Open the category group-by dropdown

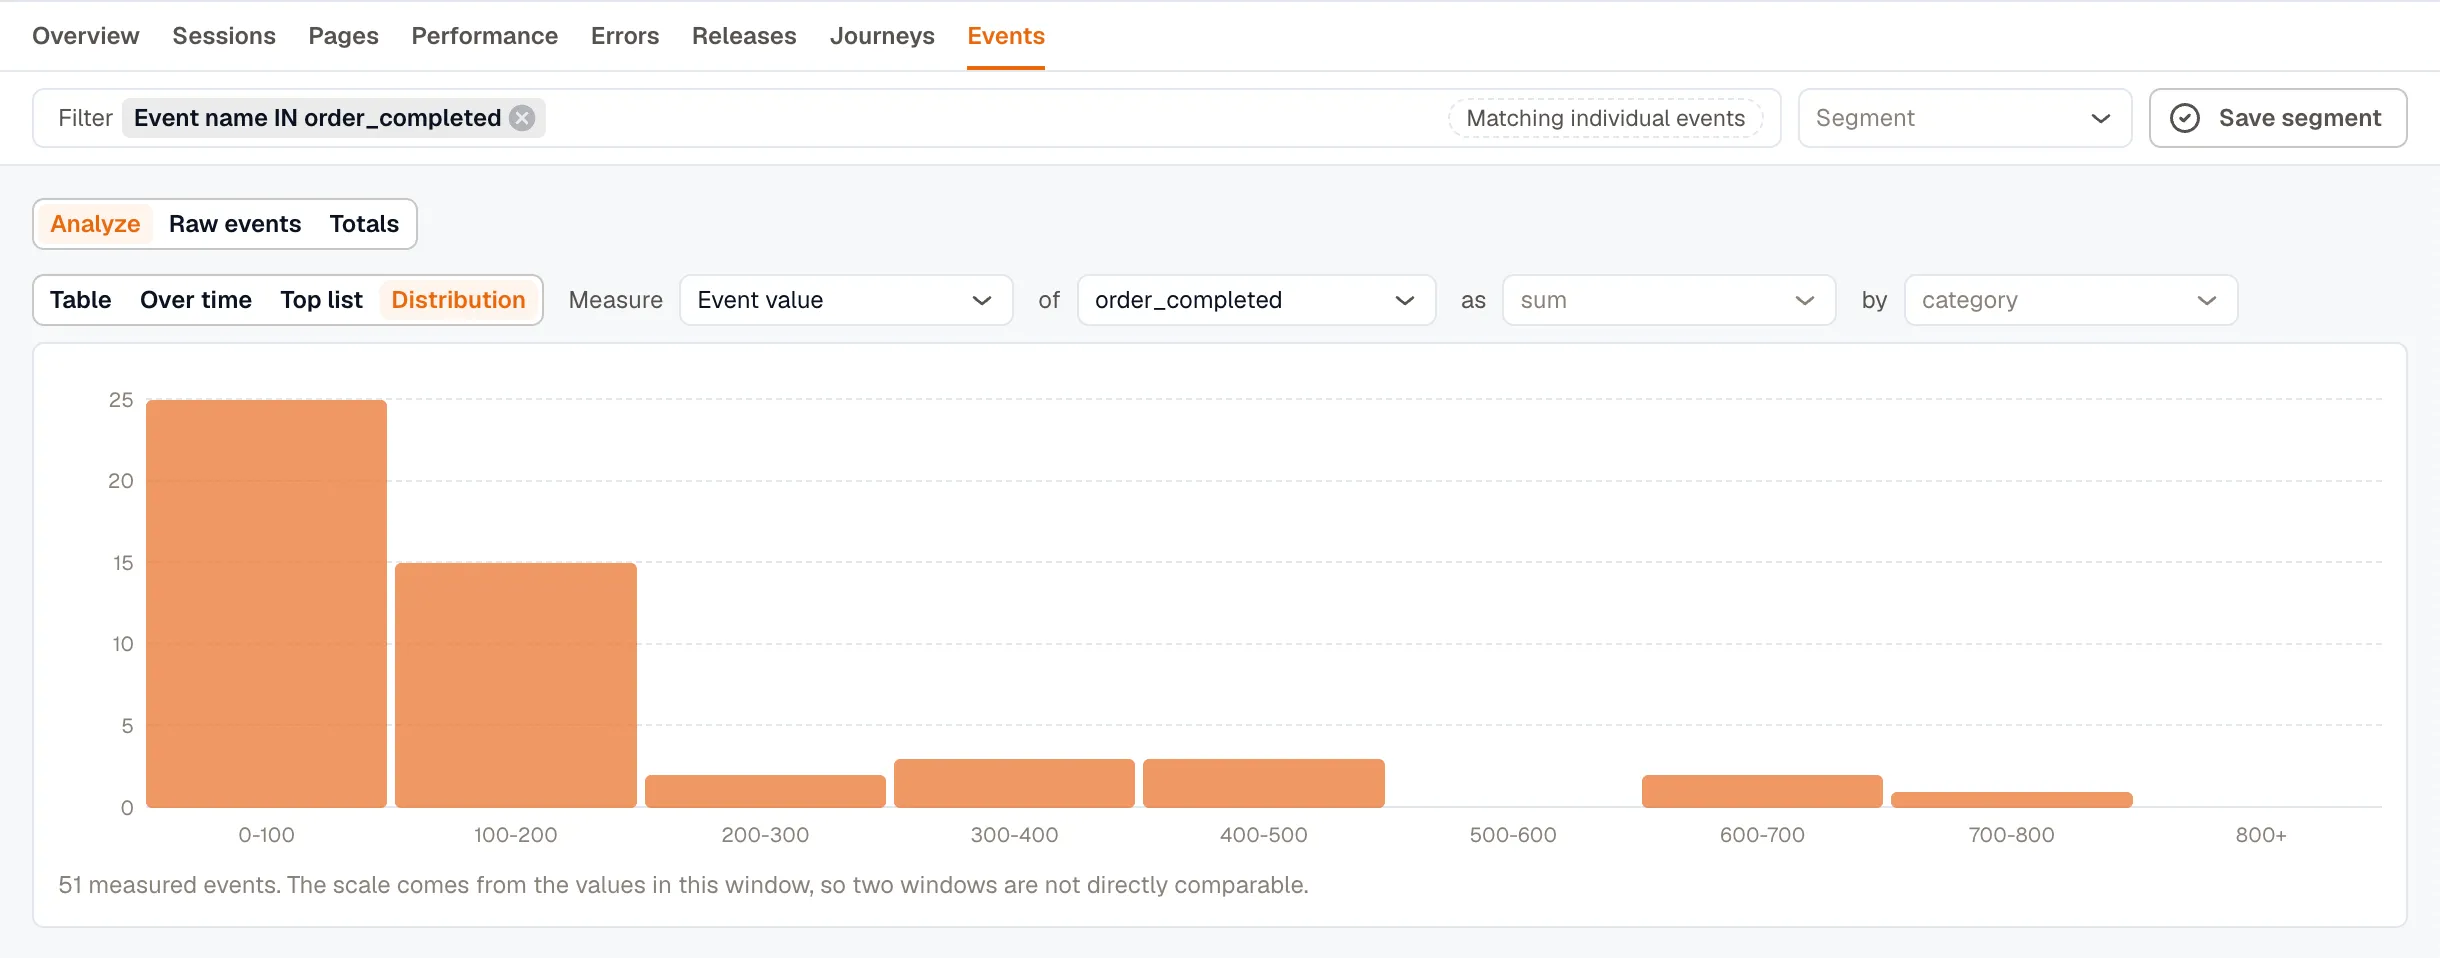(2071, 300)
